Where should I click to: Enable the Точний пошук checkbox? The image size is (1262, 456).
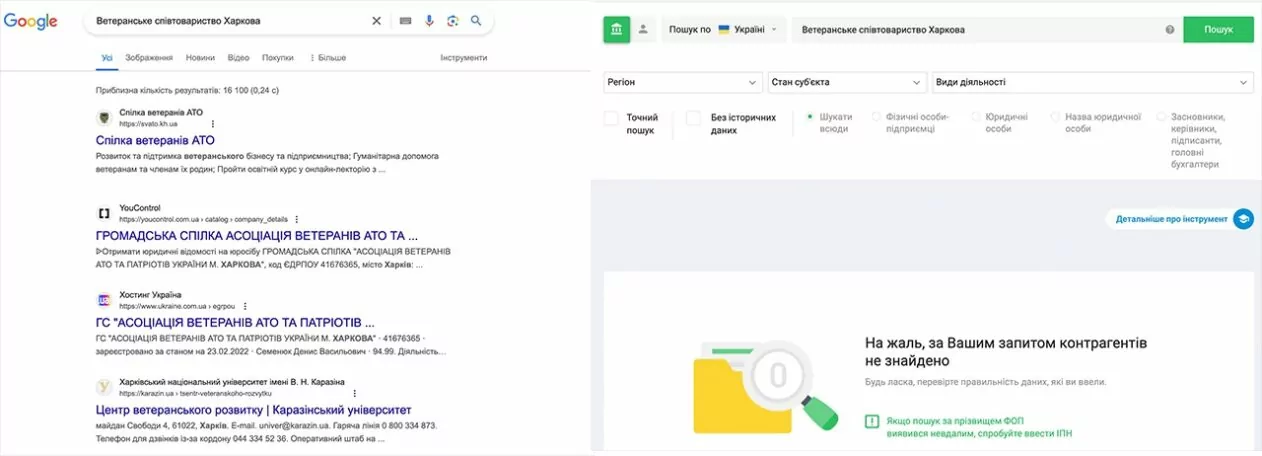click(x=612, y=118)
